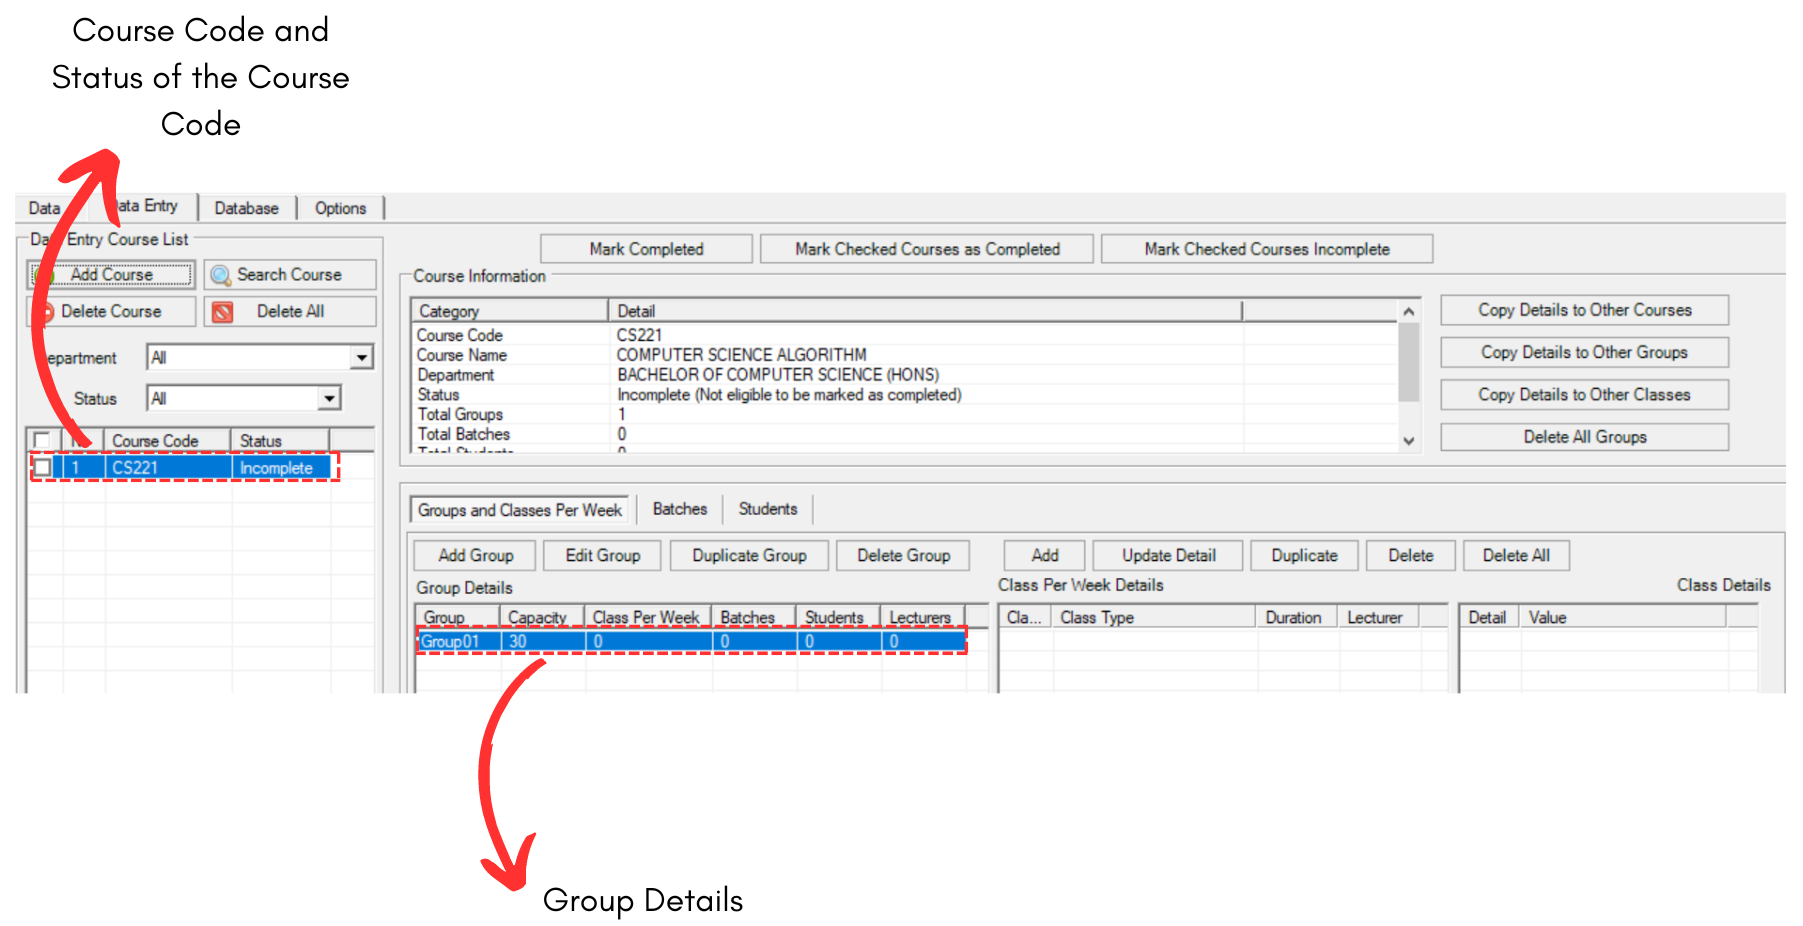Click the Search Course magnifier icon
Screen dimensions: 1803x926
tap(220, 275)
